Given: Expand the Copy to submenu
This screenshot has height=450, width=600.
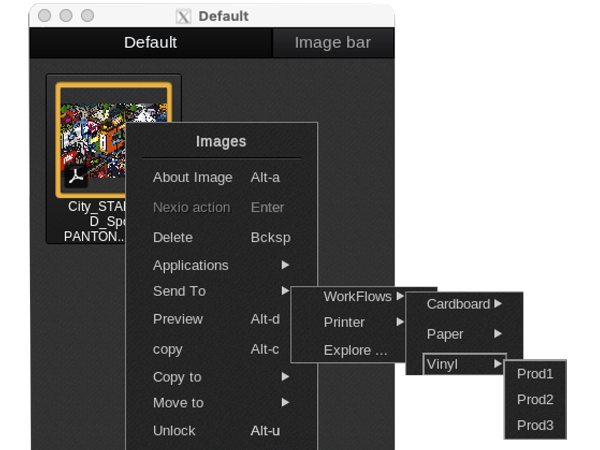Looking at the screenshot, I should pos(221,377).
